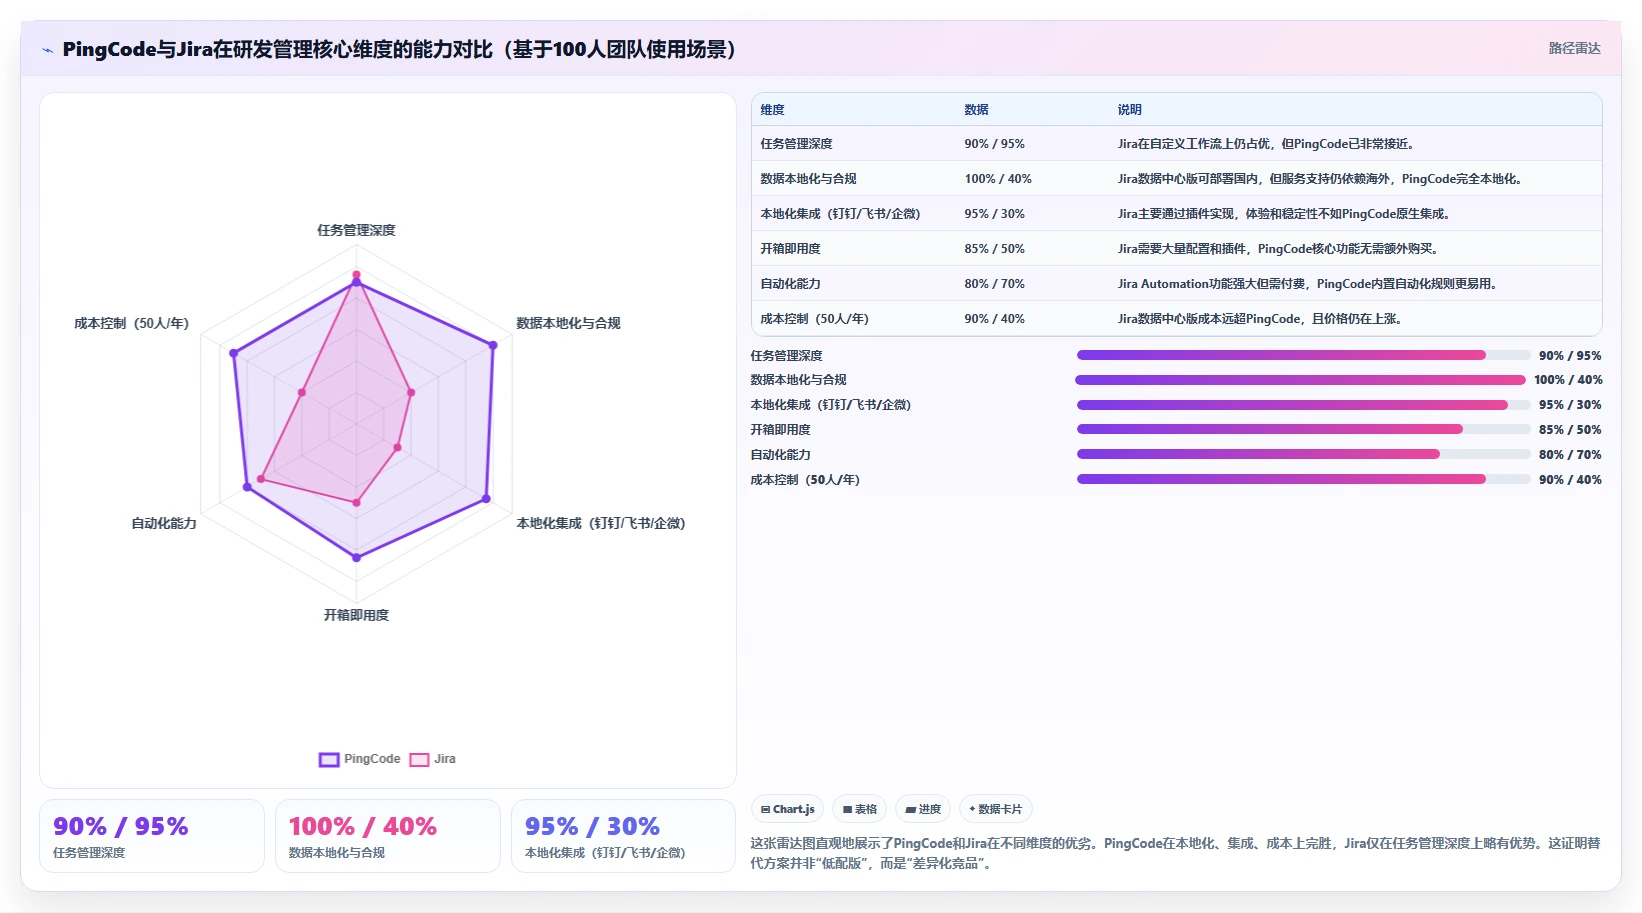
Task: Click the 任务管理深度 radar axis label
Action: 356,230
